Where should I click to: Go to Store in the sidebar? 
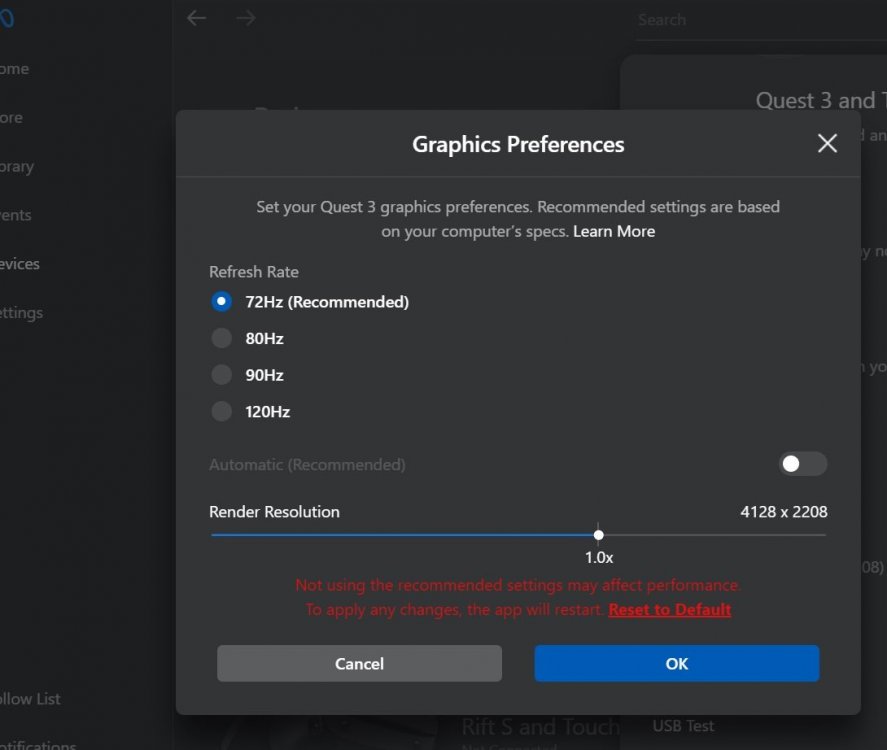point(11,118)
